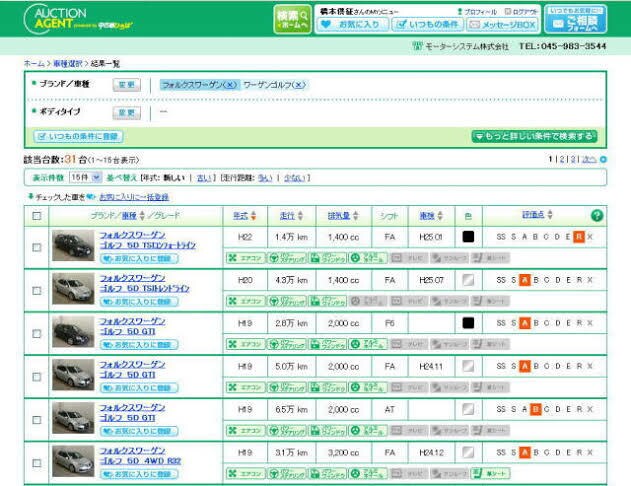Screen dimensions: 631x486
Task: Expand もっと詳しい条件で検索する
Action: pos(534,136)
